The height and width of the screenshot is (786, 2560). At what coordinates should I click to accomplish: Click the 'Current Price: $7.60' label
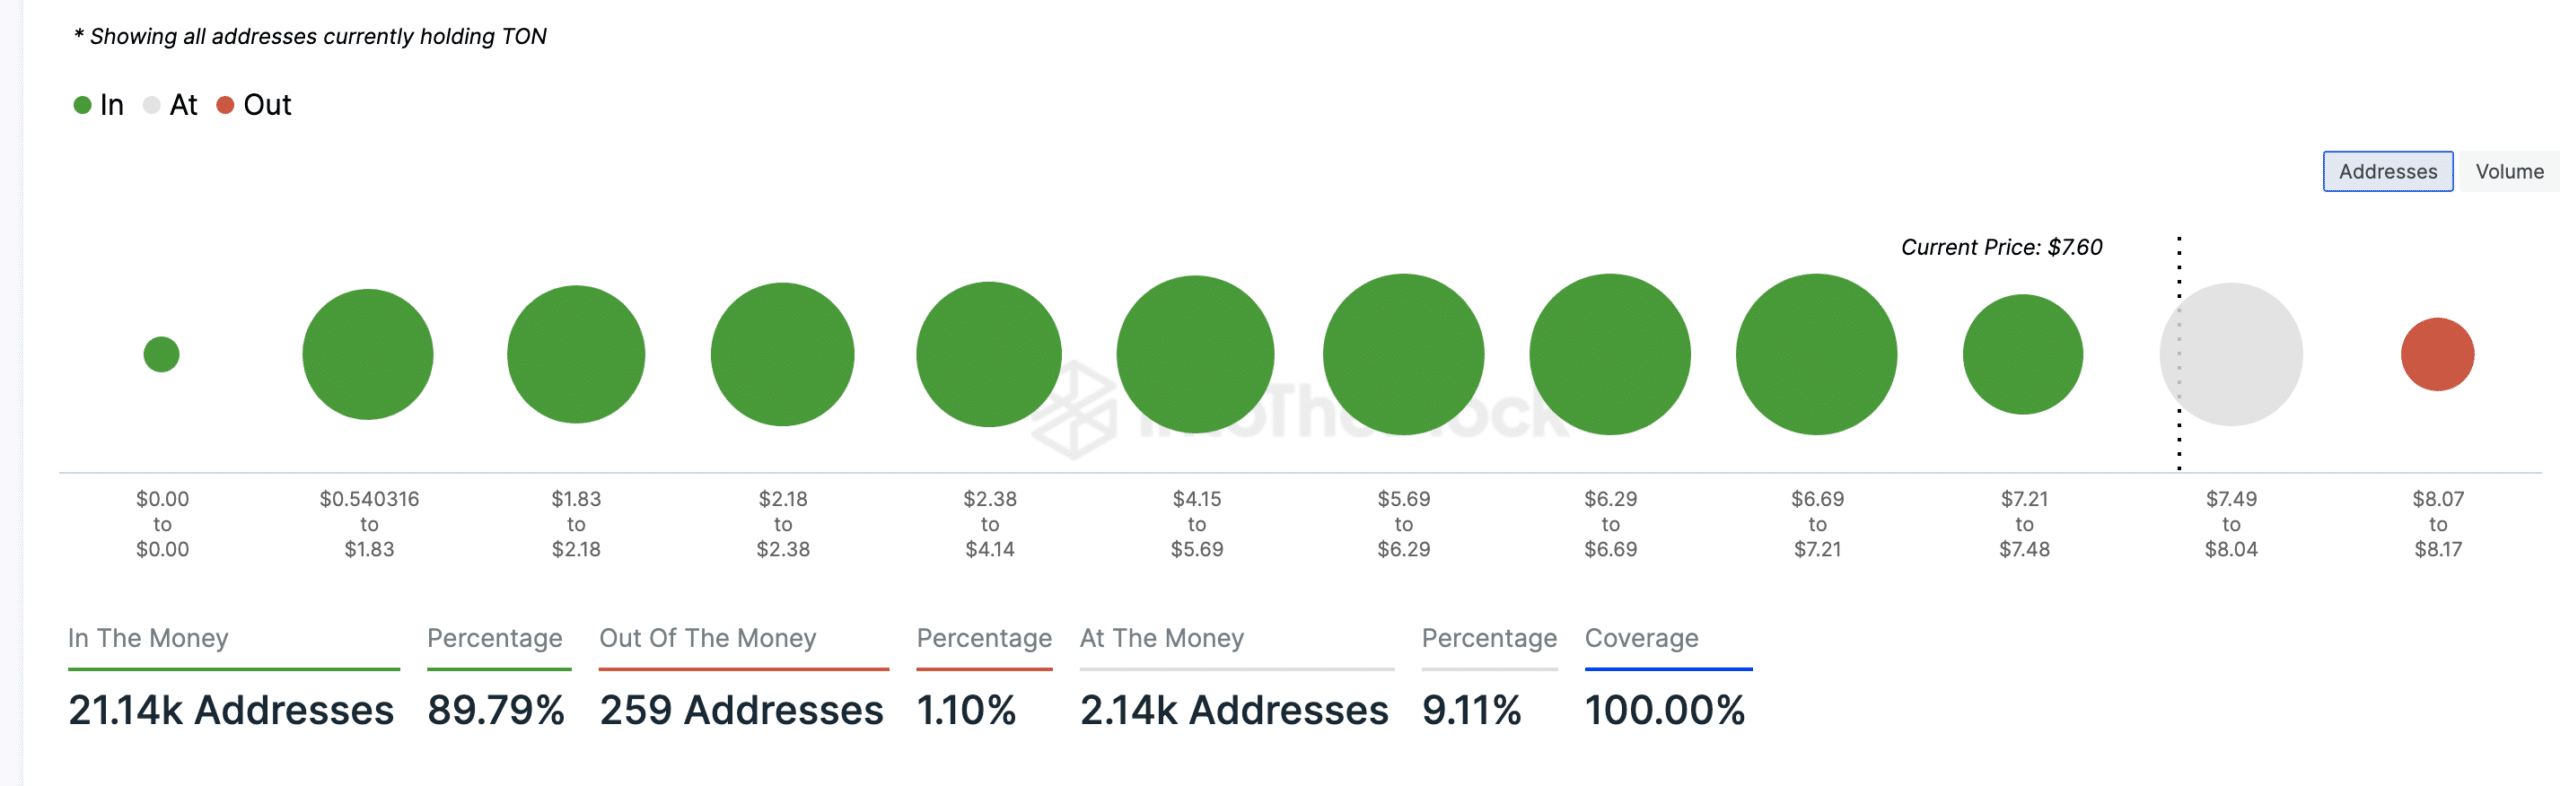2001,247
